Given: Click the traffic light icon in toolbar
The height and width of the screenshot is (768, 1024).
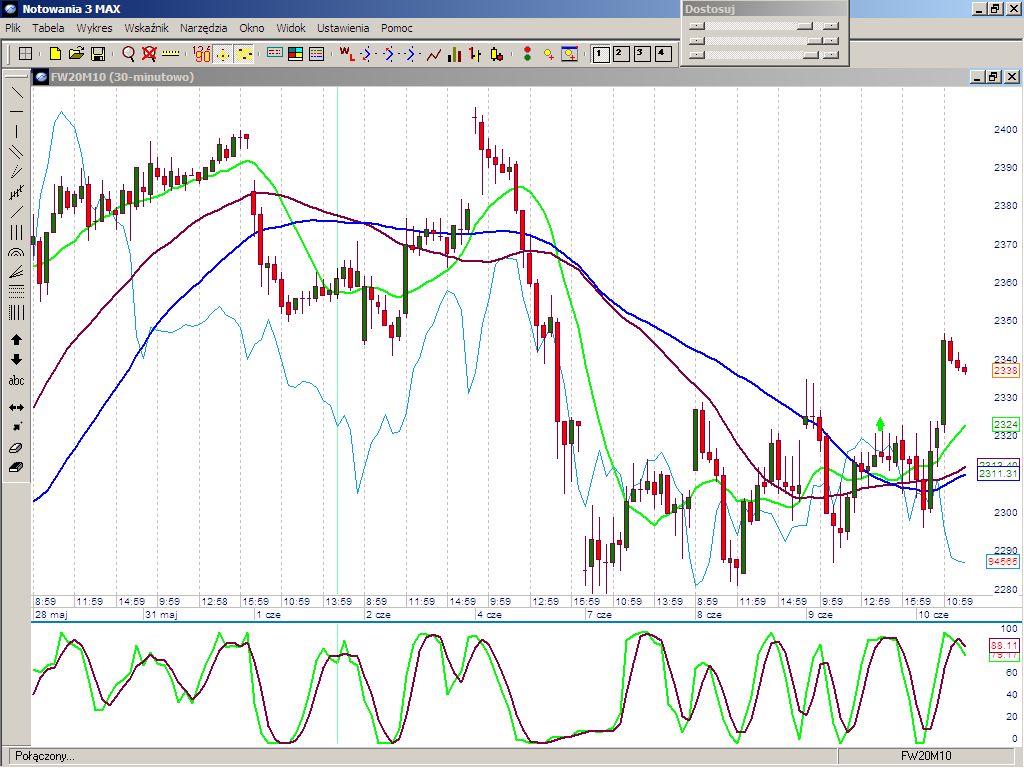Looking at the screenshot, I should tap(527, 54).
